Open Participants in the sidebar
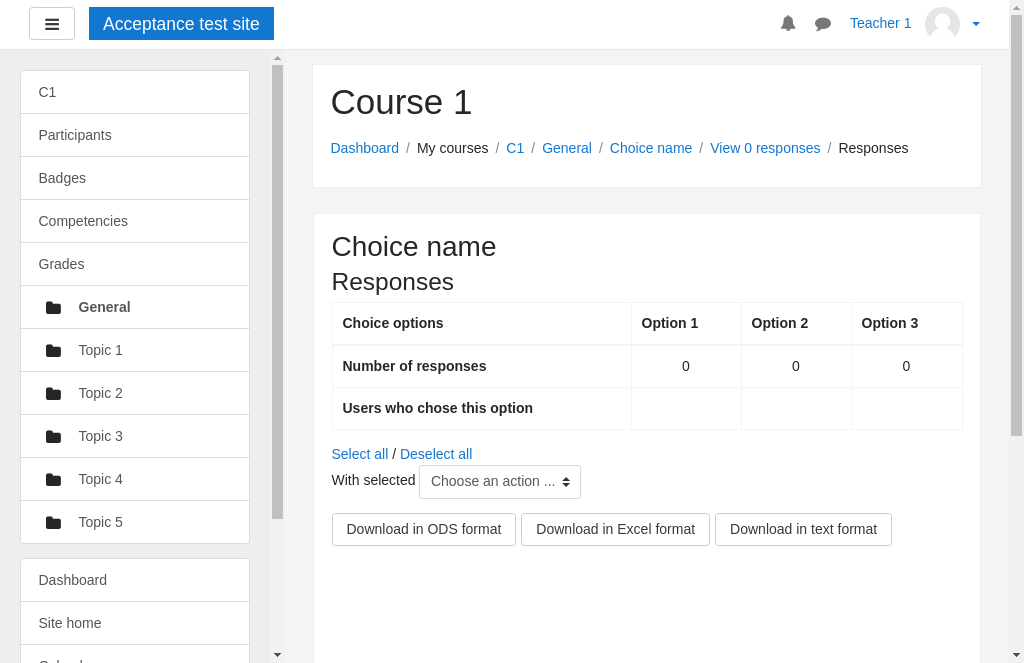Image resolution: width=1024 pixels, height=663 pixels. [135, 135]
